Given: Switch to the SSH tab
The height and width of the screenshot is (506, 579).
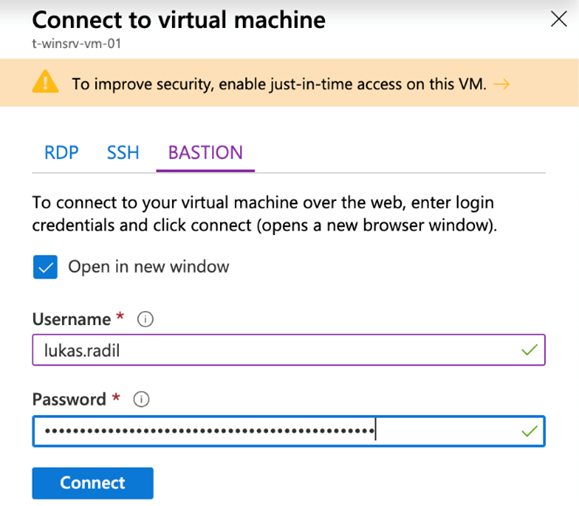Looking at the screenshot, I should click(123, 153).
